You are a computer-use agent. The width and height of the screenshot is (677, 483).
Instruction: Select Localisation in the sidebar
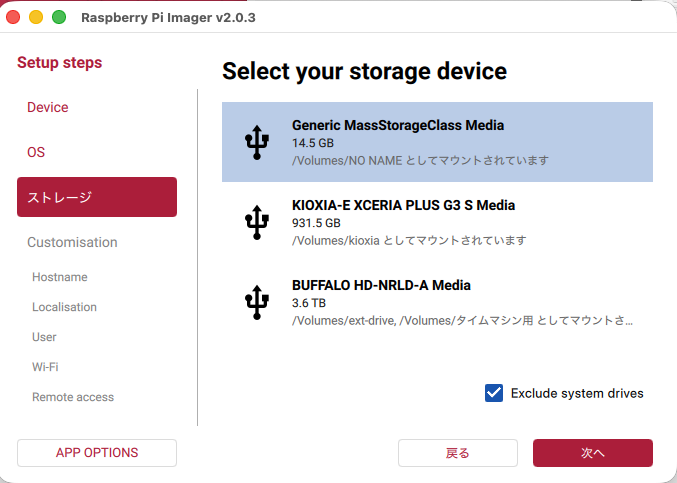coord(65,307)
